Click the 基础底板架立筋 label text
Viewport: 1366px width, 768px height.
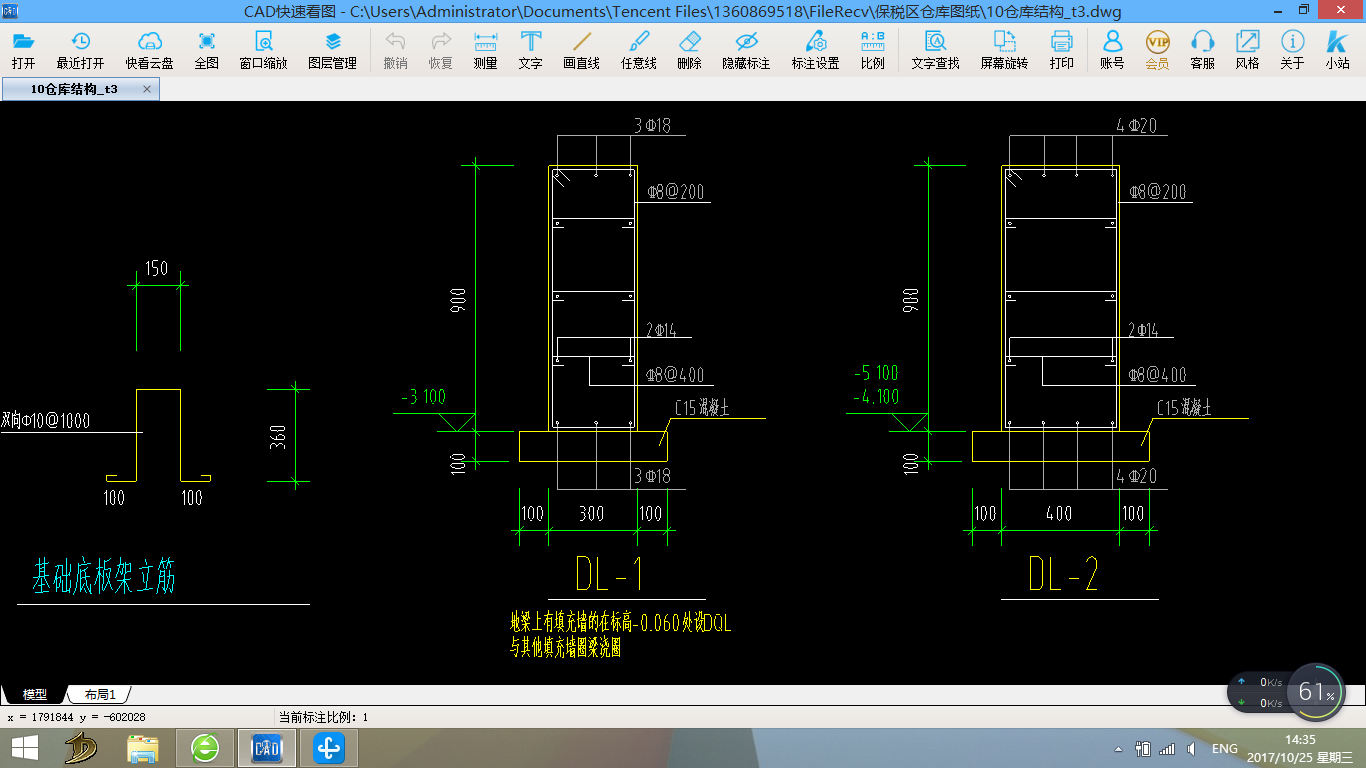coord(104,577)
